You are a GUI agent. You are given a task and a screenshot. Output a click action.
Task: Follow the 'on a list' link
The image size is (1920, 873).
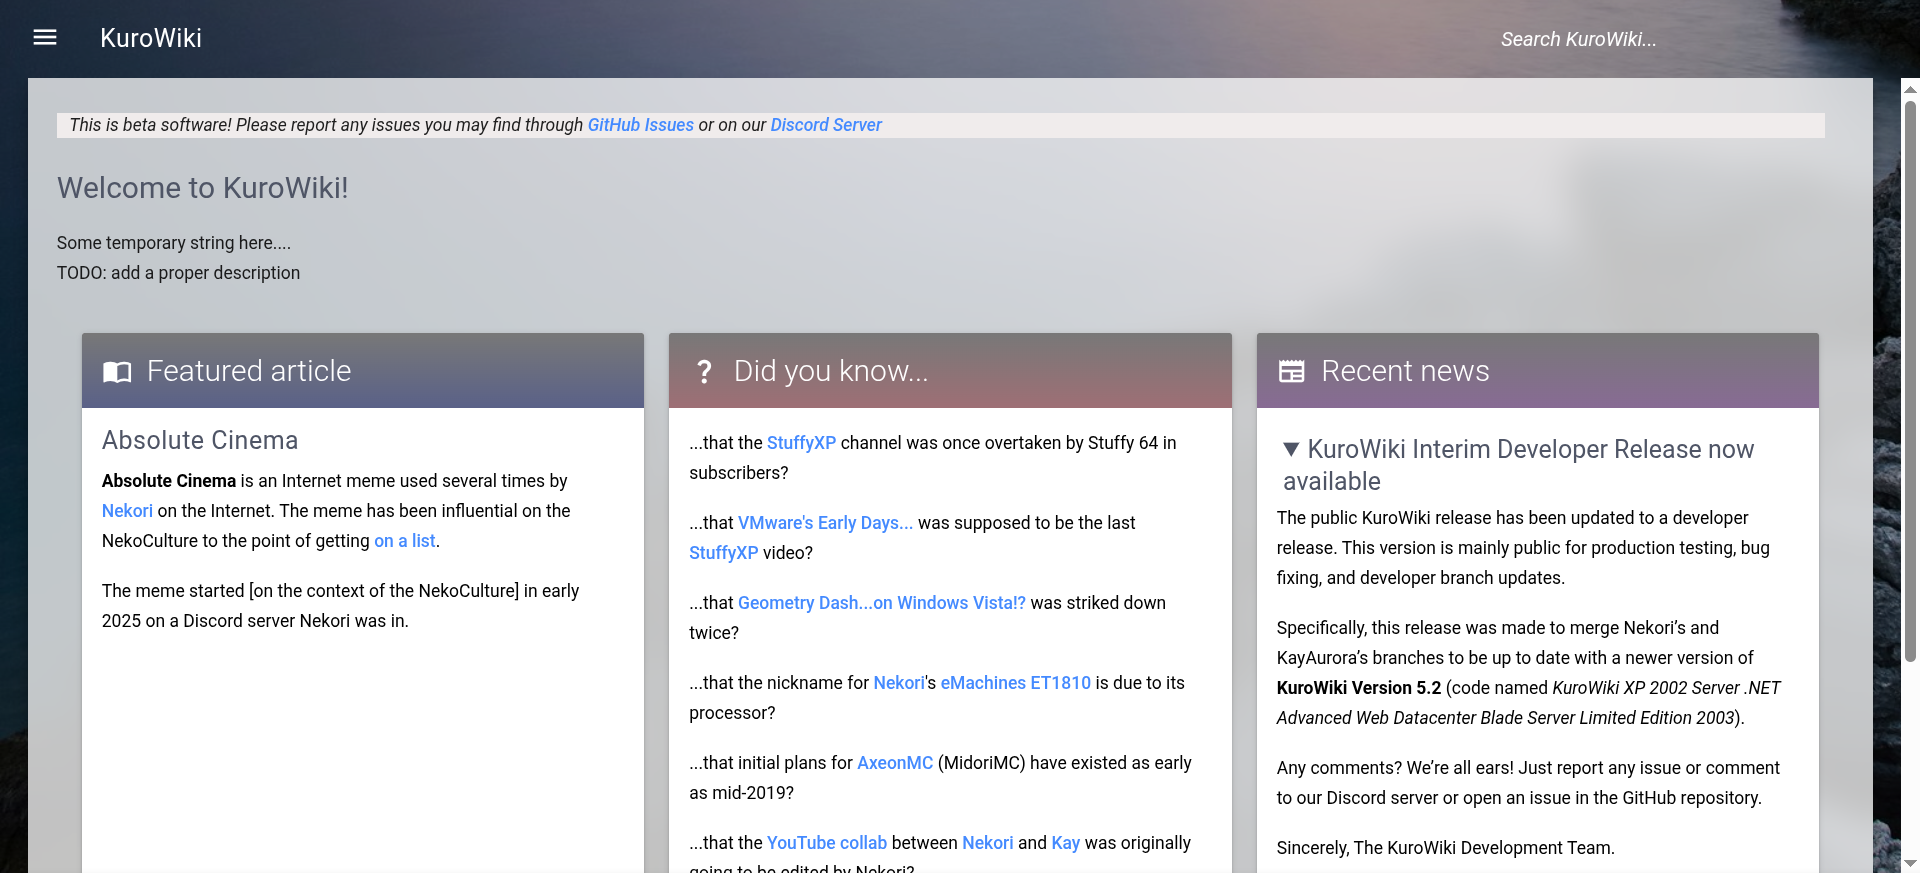(x=405, y=541)
